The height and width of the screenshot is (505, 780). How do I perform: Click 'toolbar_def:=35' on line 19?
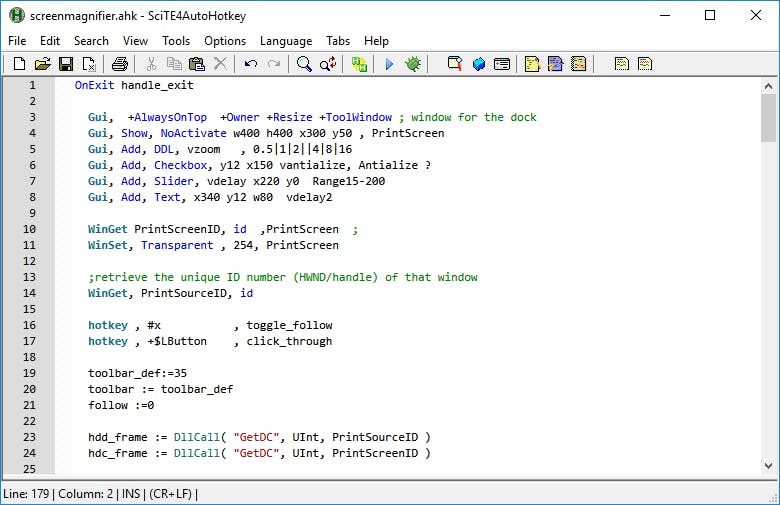click(137, 373)
